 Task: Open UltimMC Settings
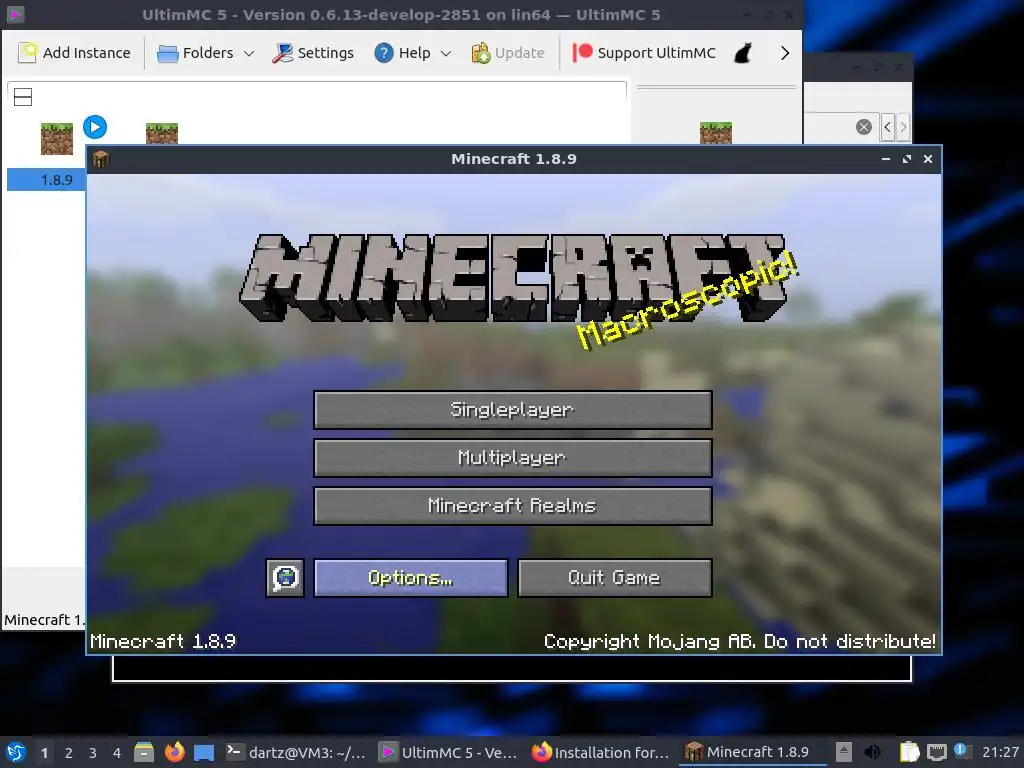313,53
